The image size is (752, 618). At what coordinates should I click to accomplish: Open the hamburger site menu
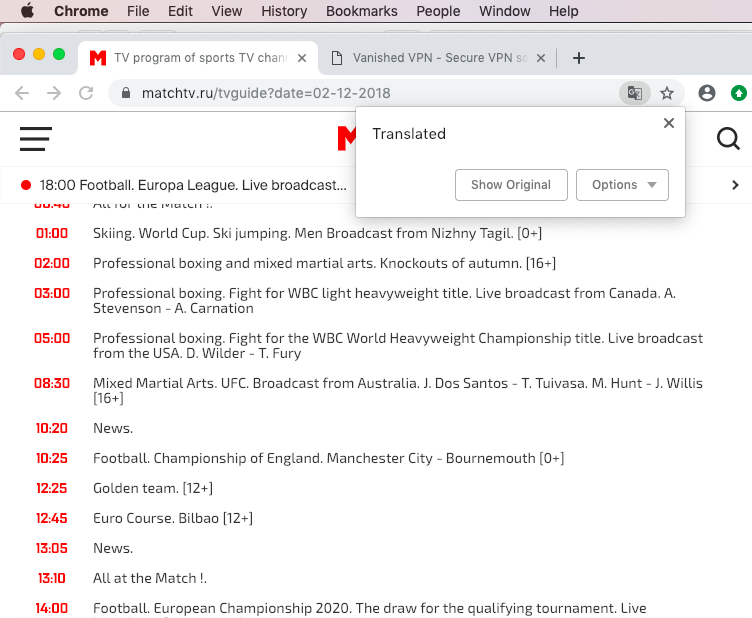pyautogui.click(x=35, y=139)
